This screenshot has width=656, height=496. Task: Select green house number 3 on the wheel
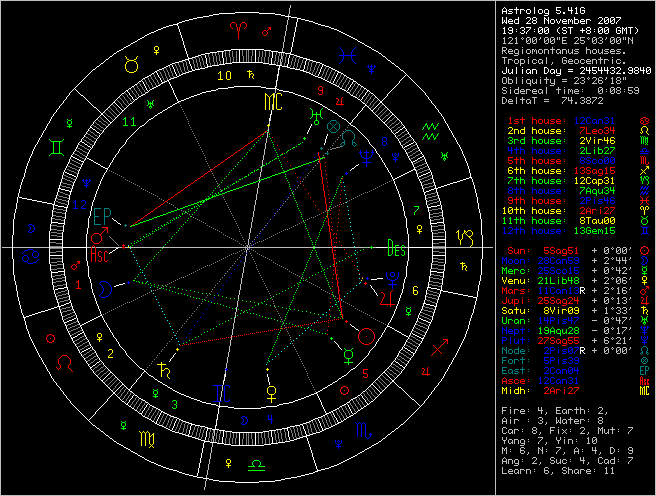tap(175, 404)
